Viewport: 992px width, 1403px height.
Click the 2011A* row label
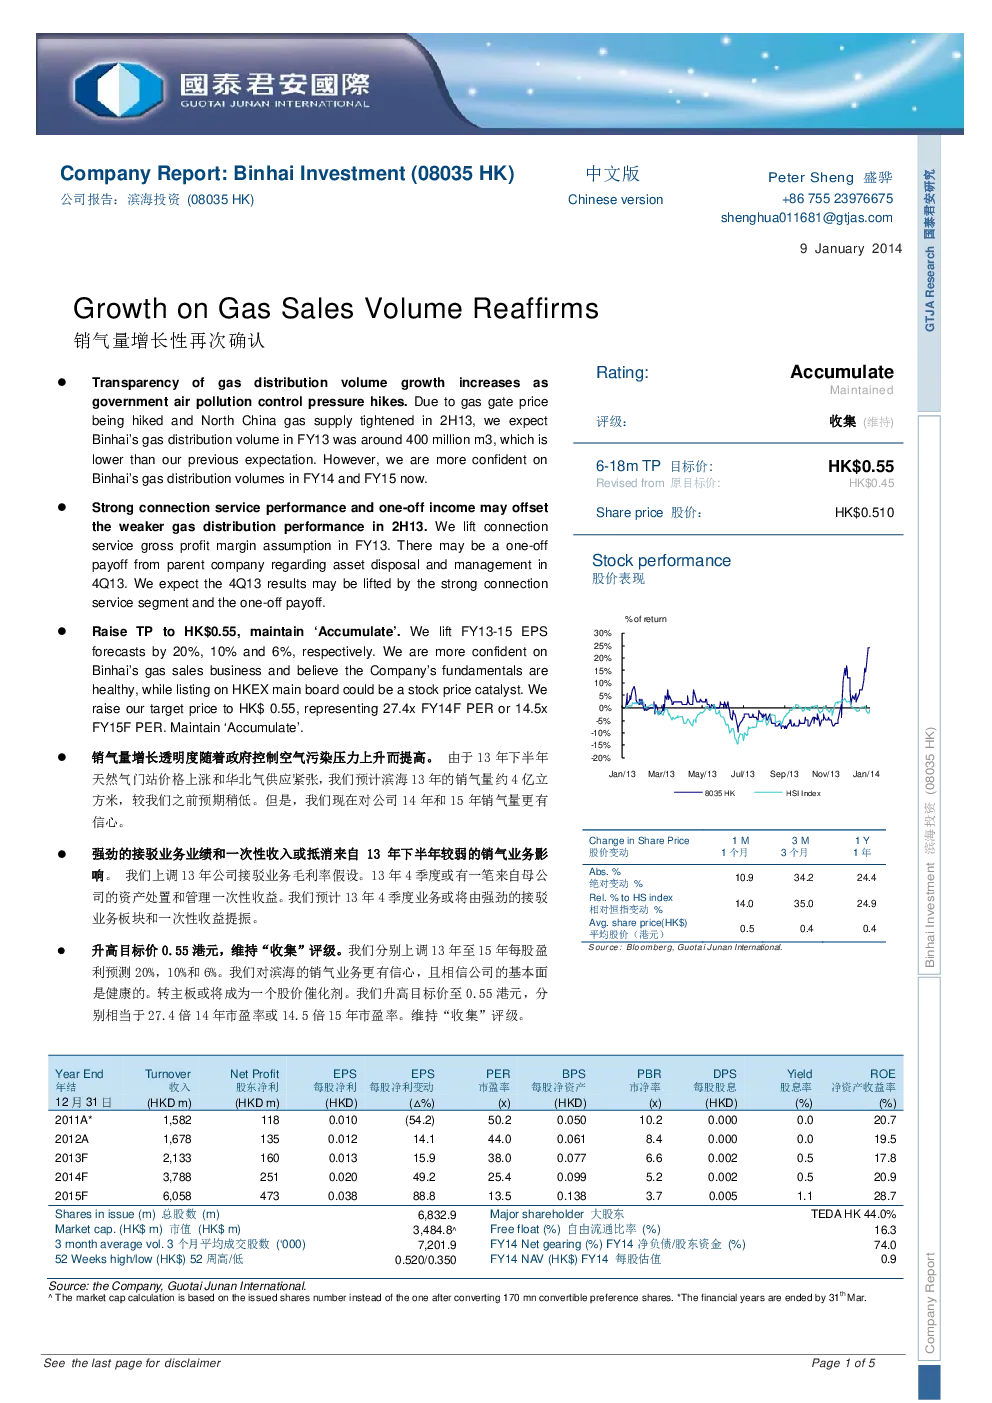coord(73,1121)
